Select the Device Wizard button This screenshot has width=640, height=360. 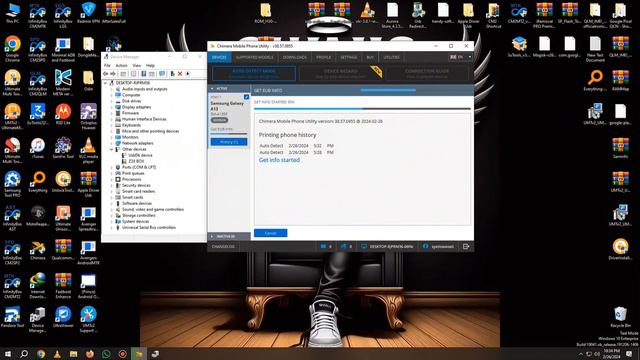(x=340, y=73)
